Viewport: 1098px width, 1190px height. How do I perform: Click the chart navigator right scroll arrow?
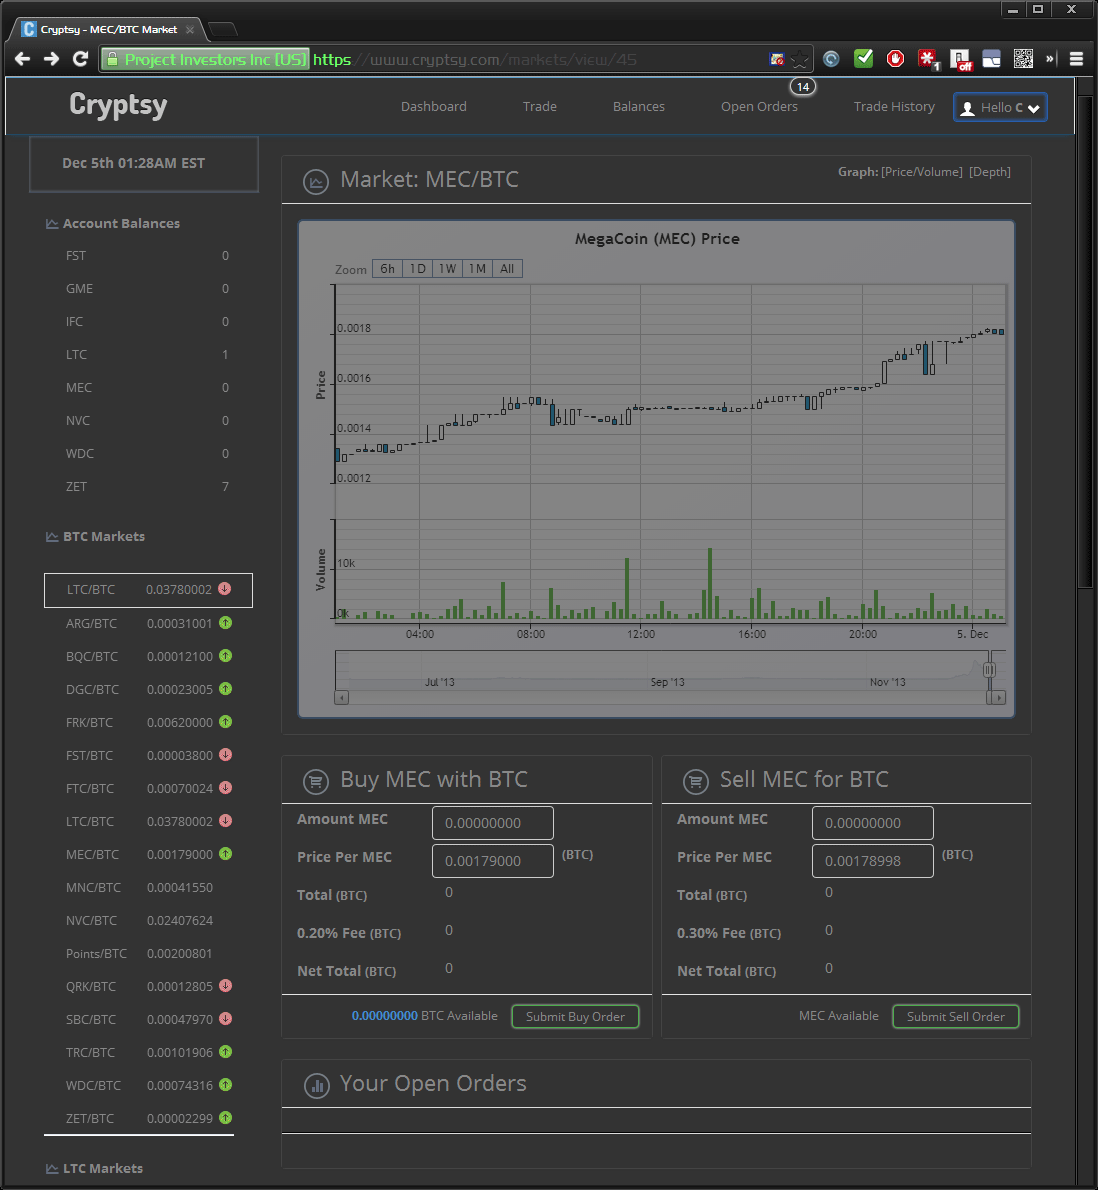[999, 697]
